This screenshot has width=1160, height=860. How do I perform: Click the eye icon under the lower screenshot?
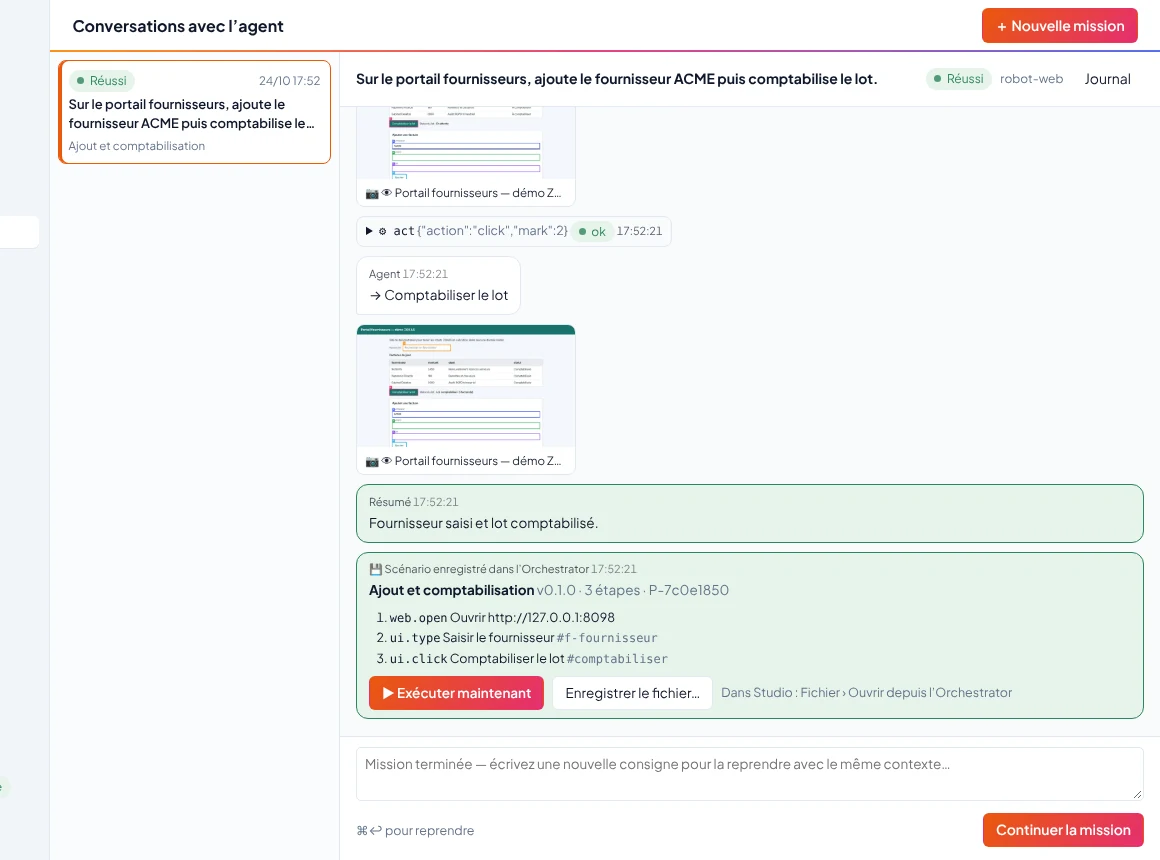[x=386, y=461]
